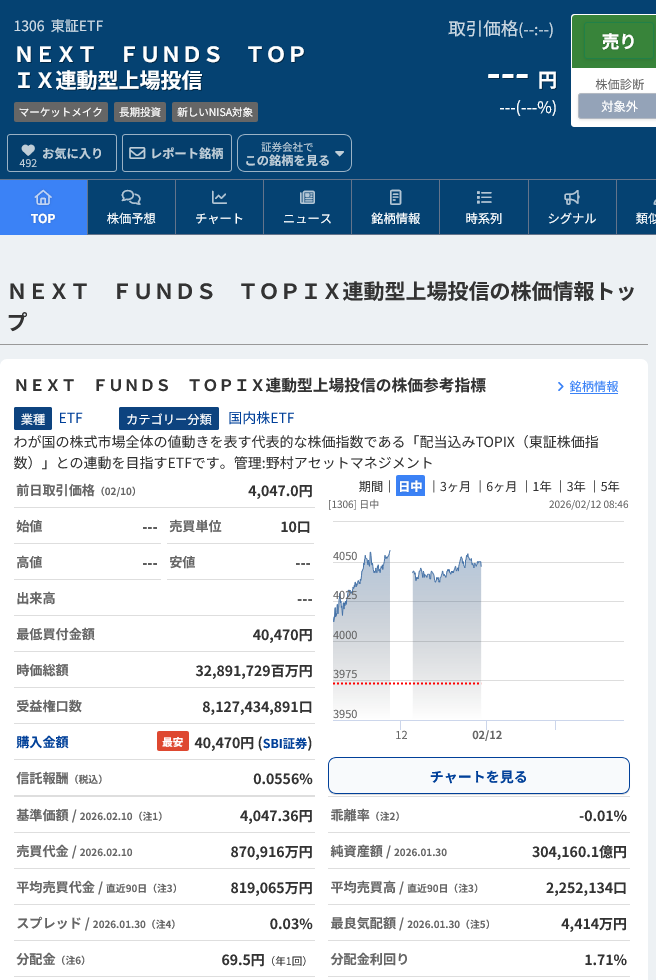Click the heart icon to add favorite
The image size is (656, 980).
(28, 151)
